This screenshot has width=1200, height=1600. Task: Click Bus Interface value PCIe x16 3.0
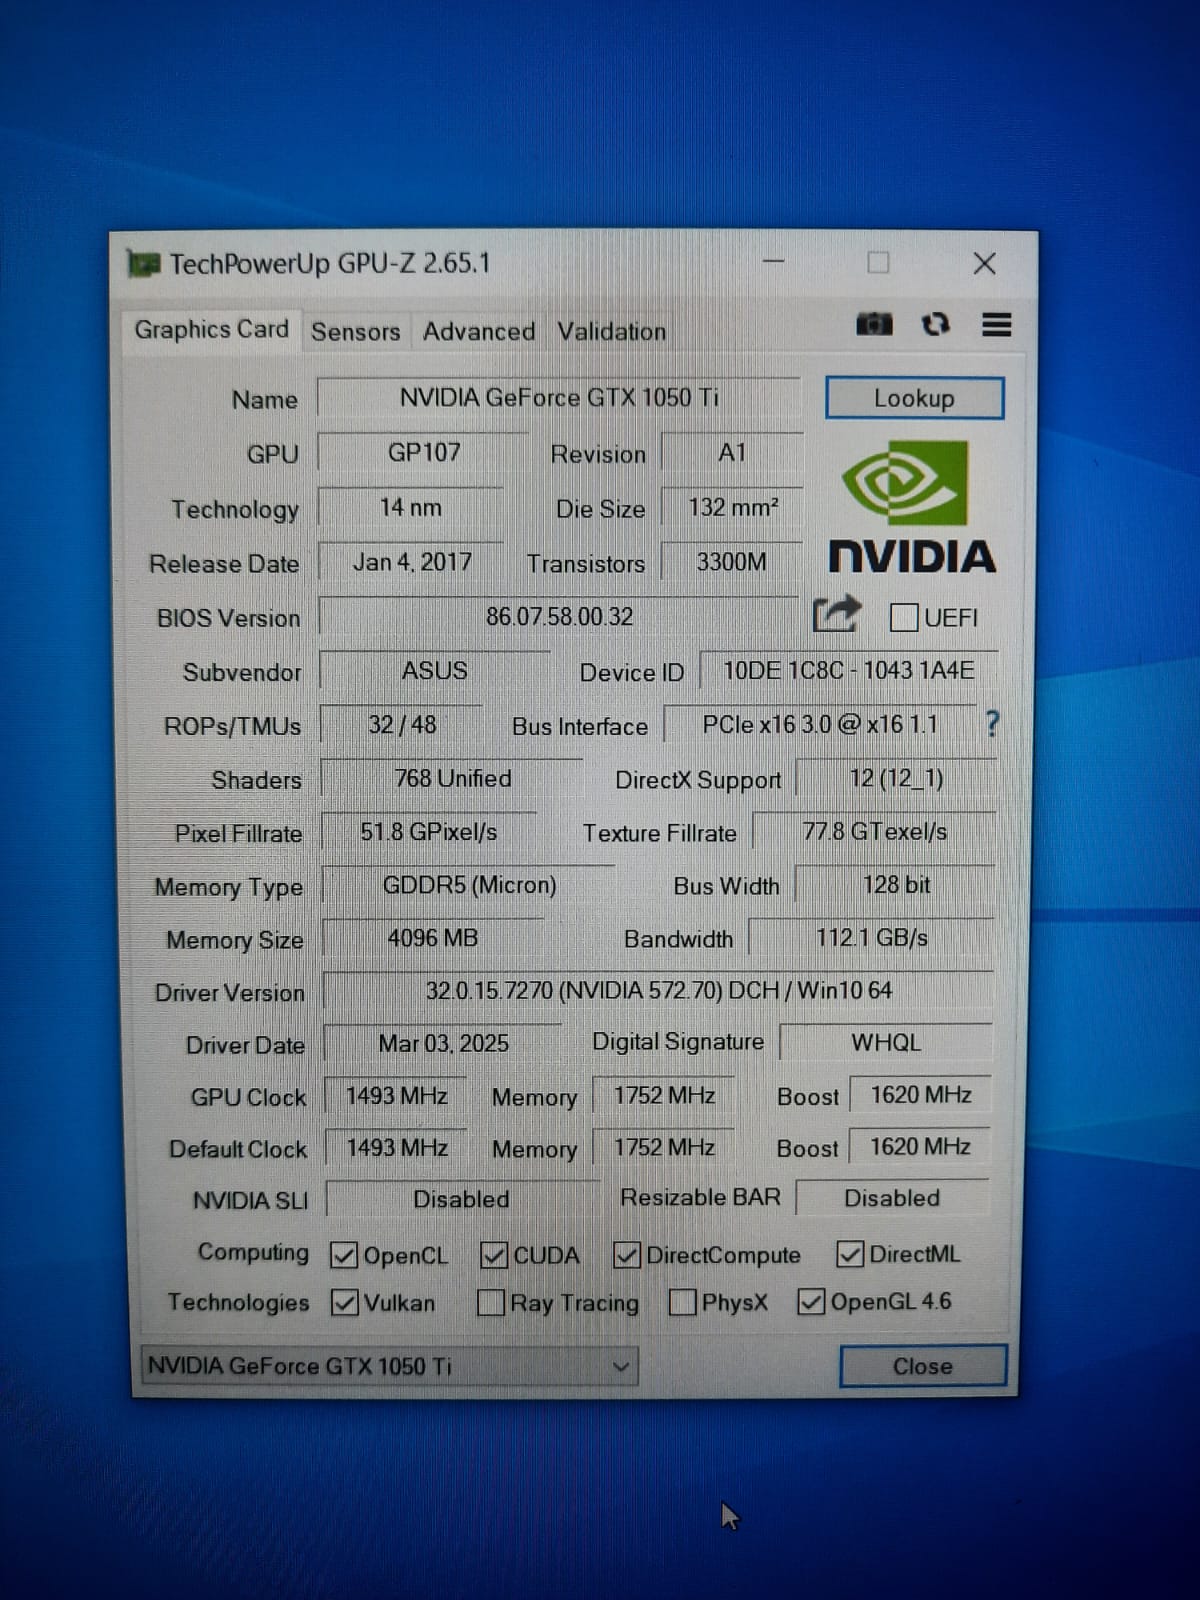820,724
